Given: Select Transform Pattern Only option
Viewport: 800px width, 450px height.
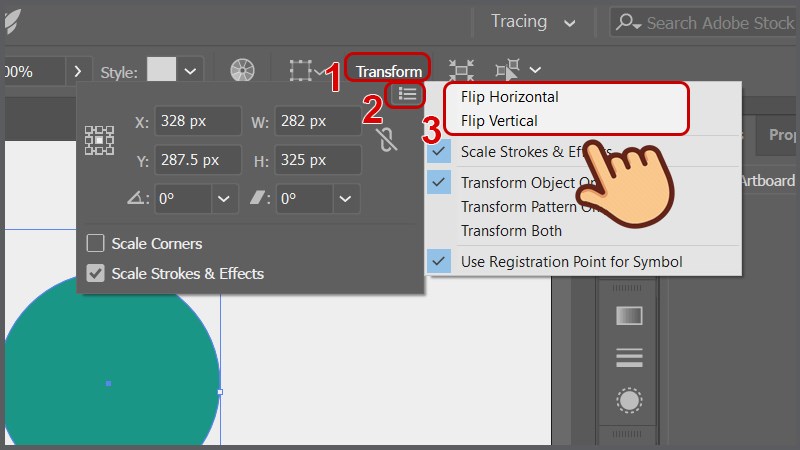Looking at the screenshot, I should click(x=583, y=207).
